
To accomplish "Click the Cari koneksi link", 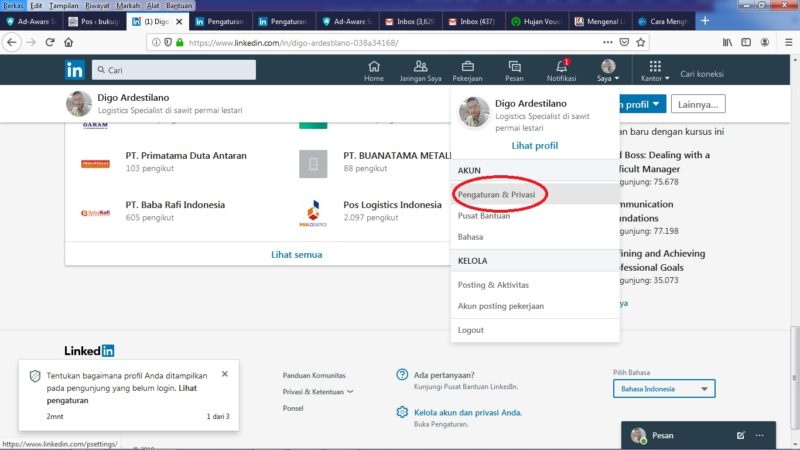I will click(702, 74).
